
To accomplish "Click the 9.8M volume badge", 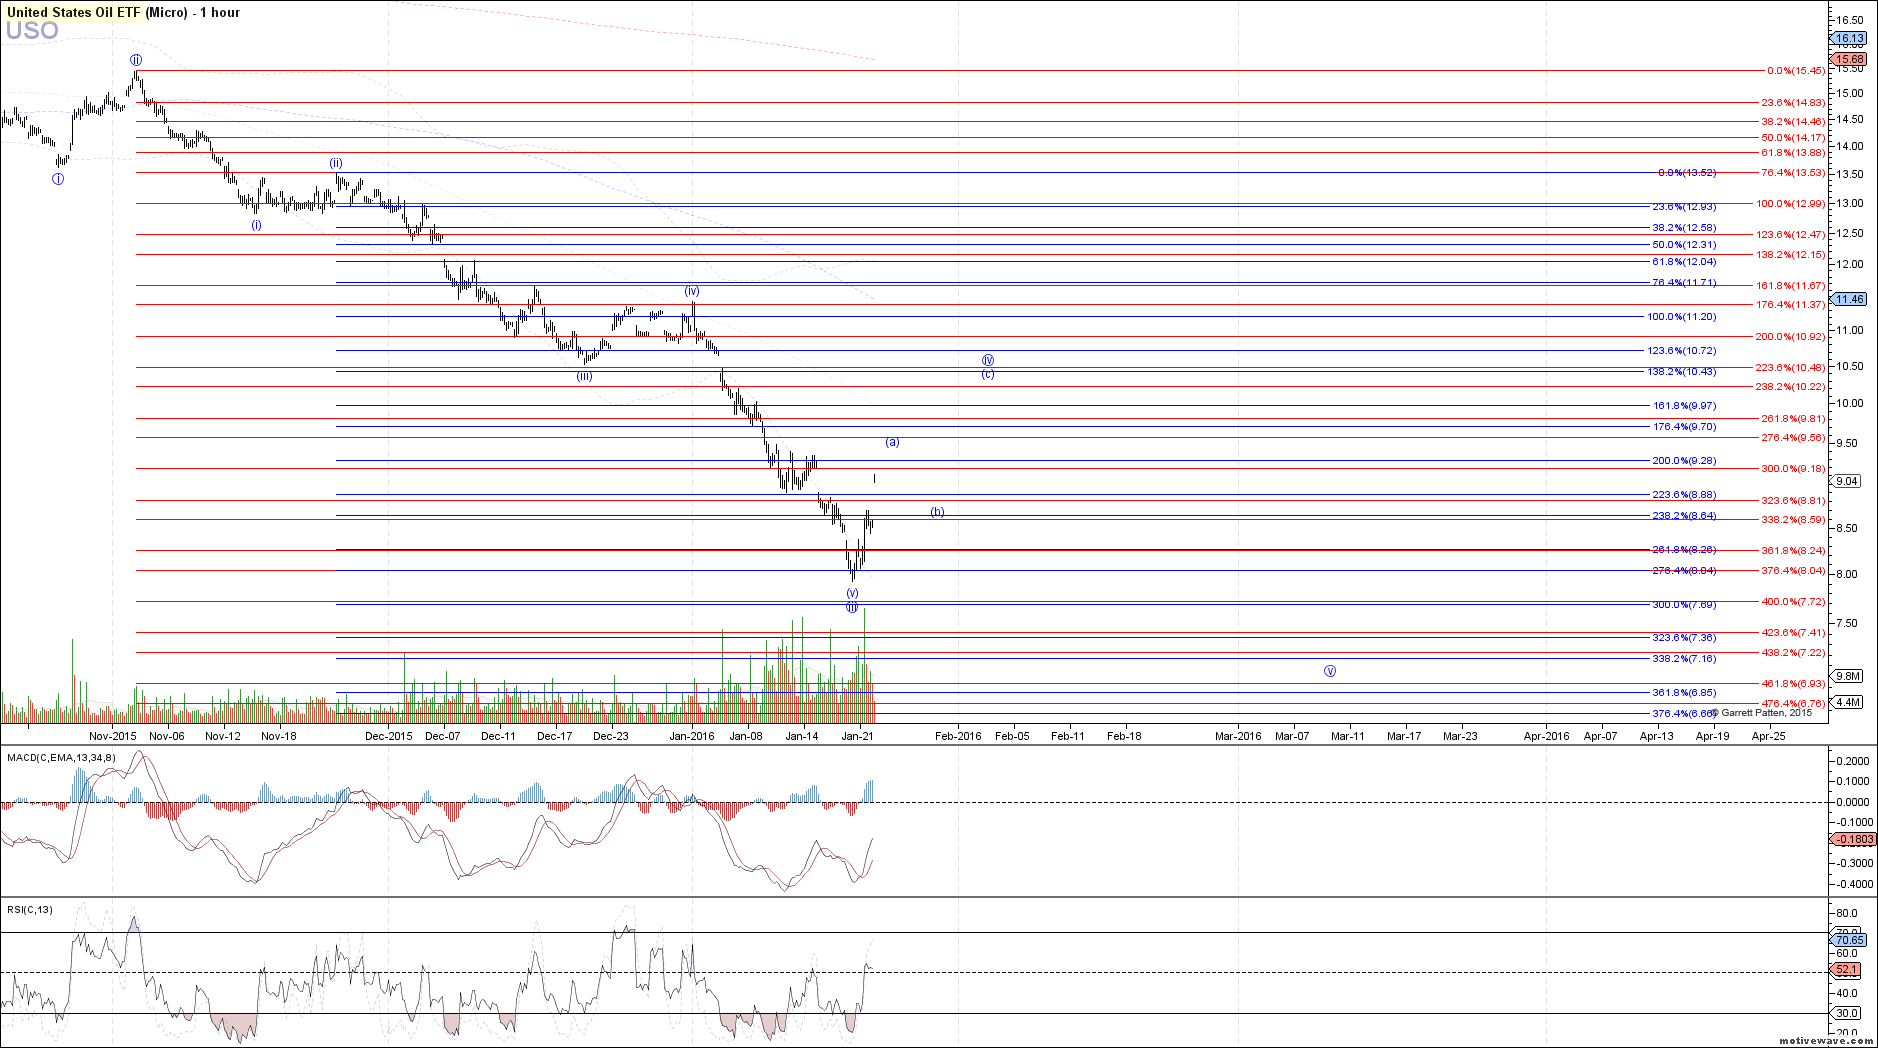I will pos(1849,677).
